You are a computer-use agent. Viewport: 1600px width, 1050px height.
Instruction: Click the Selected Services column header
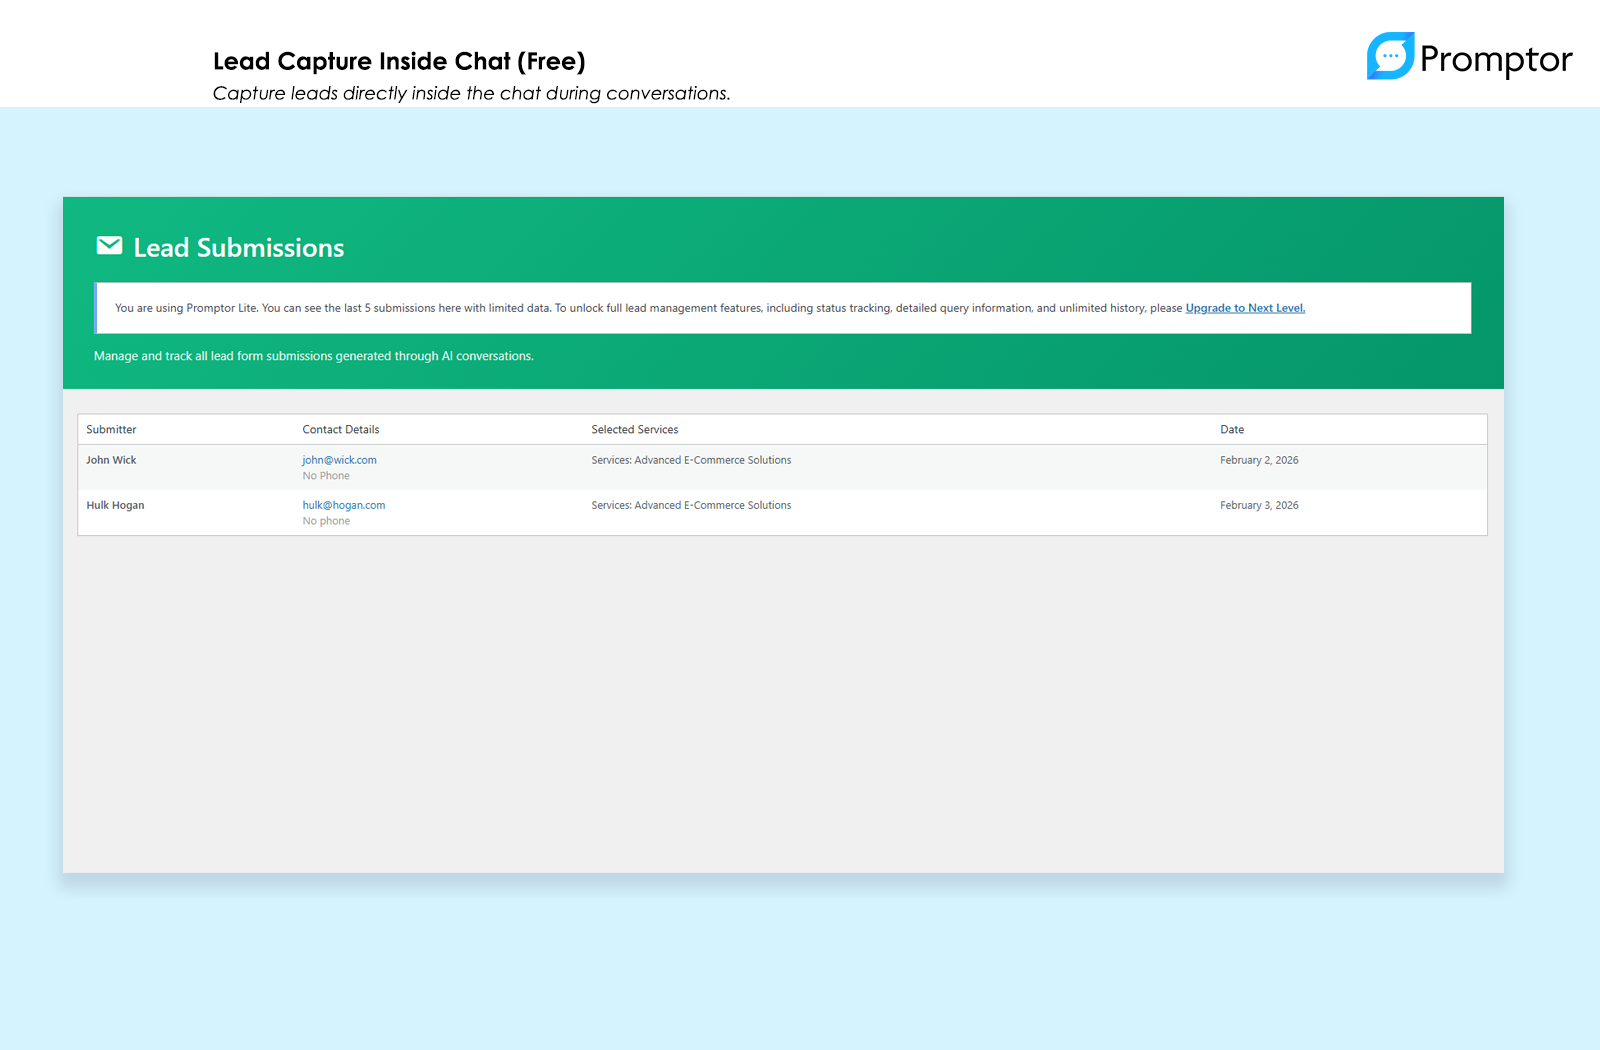pyautogui.click(x=635, y=430)
